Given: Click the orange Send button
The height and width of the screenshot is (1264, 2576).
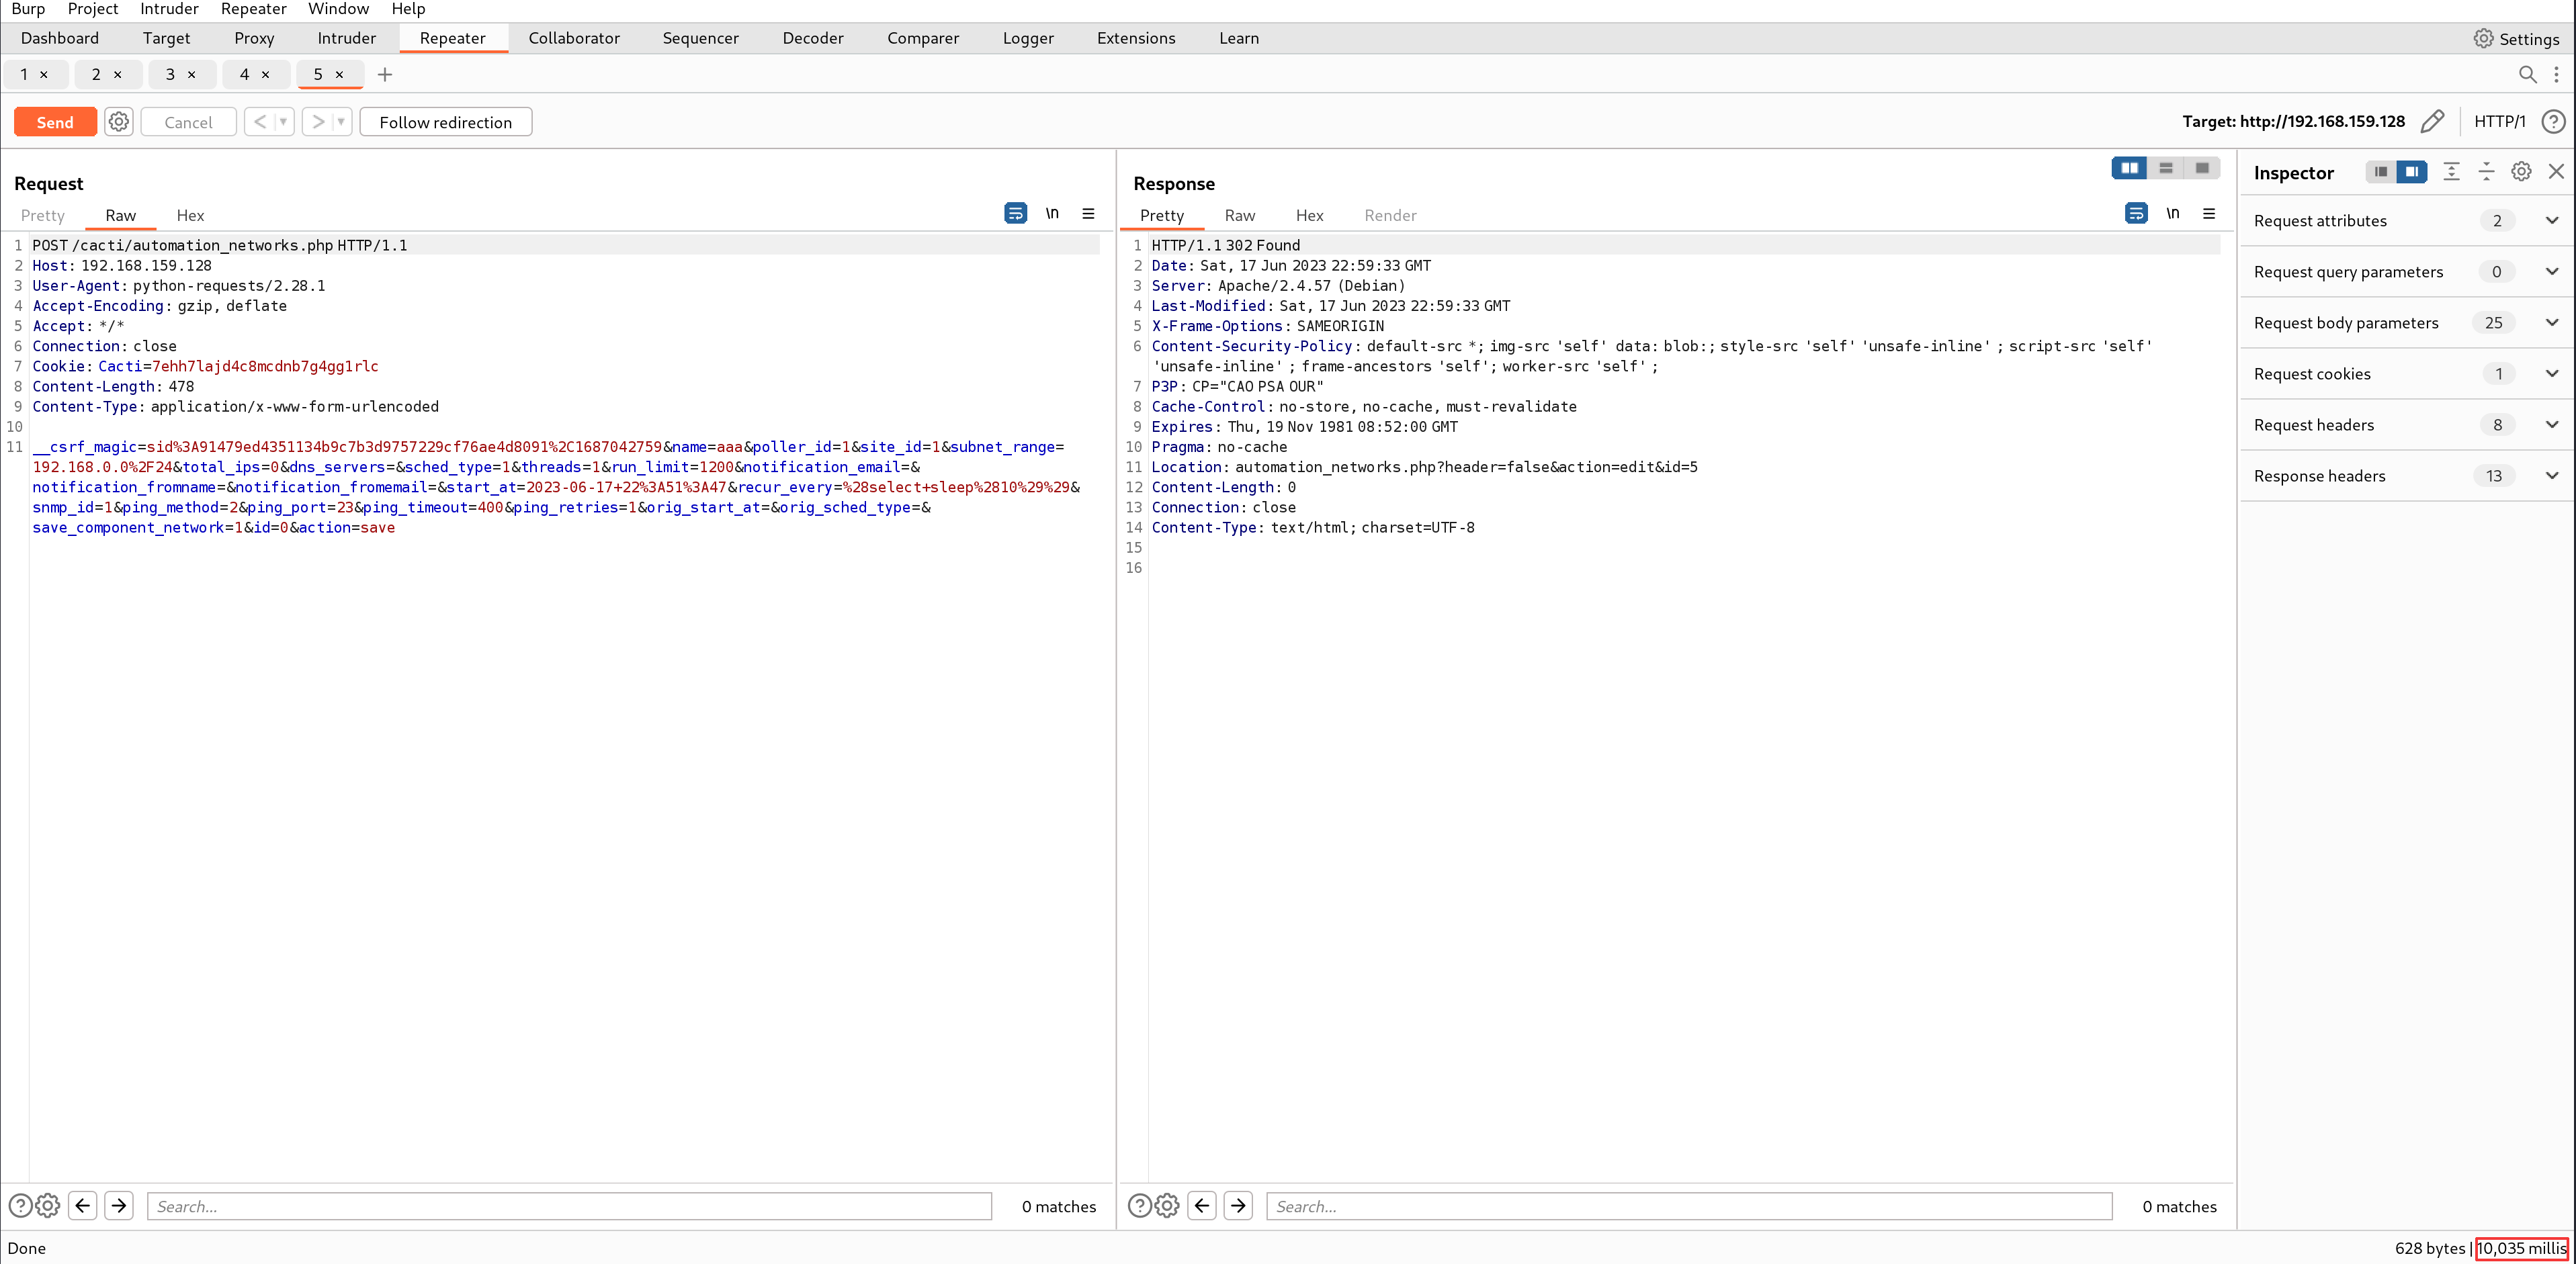Looking at the screenshot, I should (55, 122).
